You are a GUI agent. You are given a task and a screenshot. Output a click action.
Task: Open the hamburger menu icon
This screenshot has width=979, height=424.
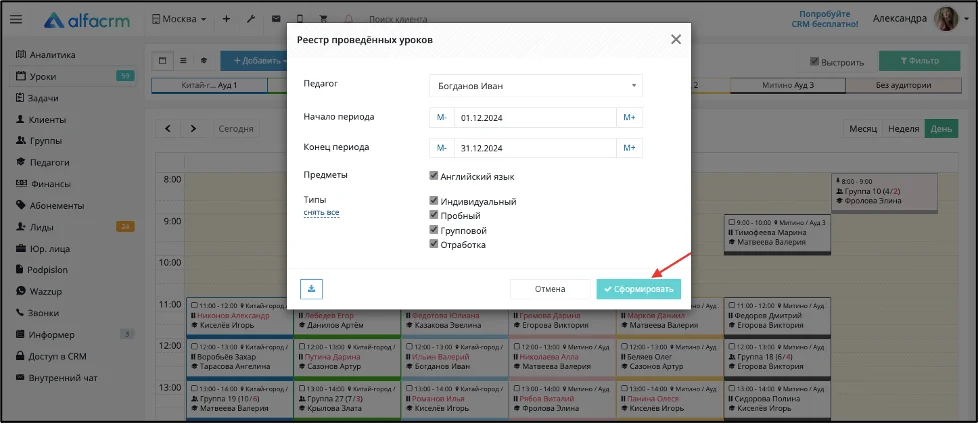(x=16, y=19)
